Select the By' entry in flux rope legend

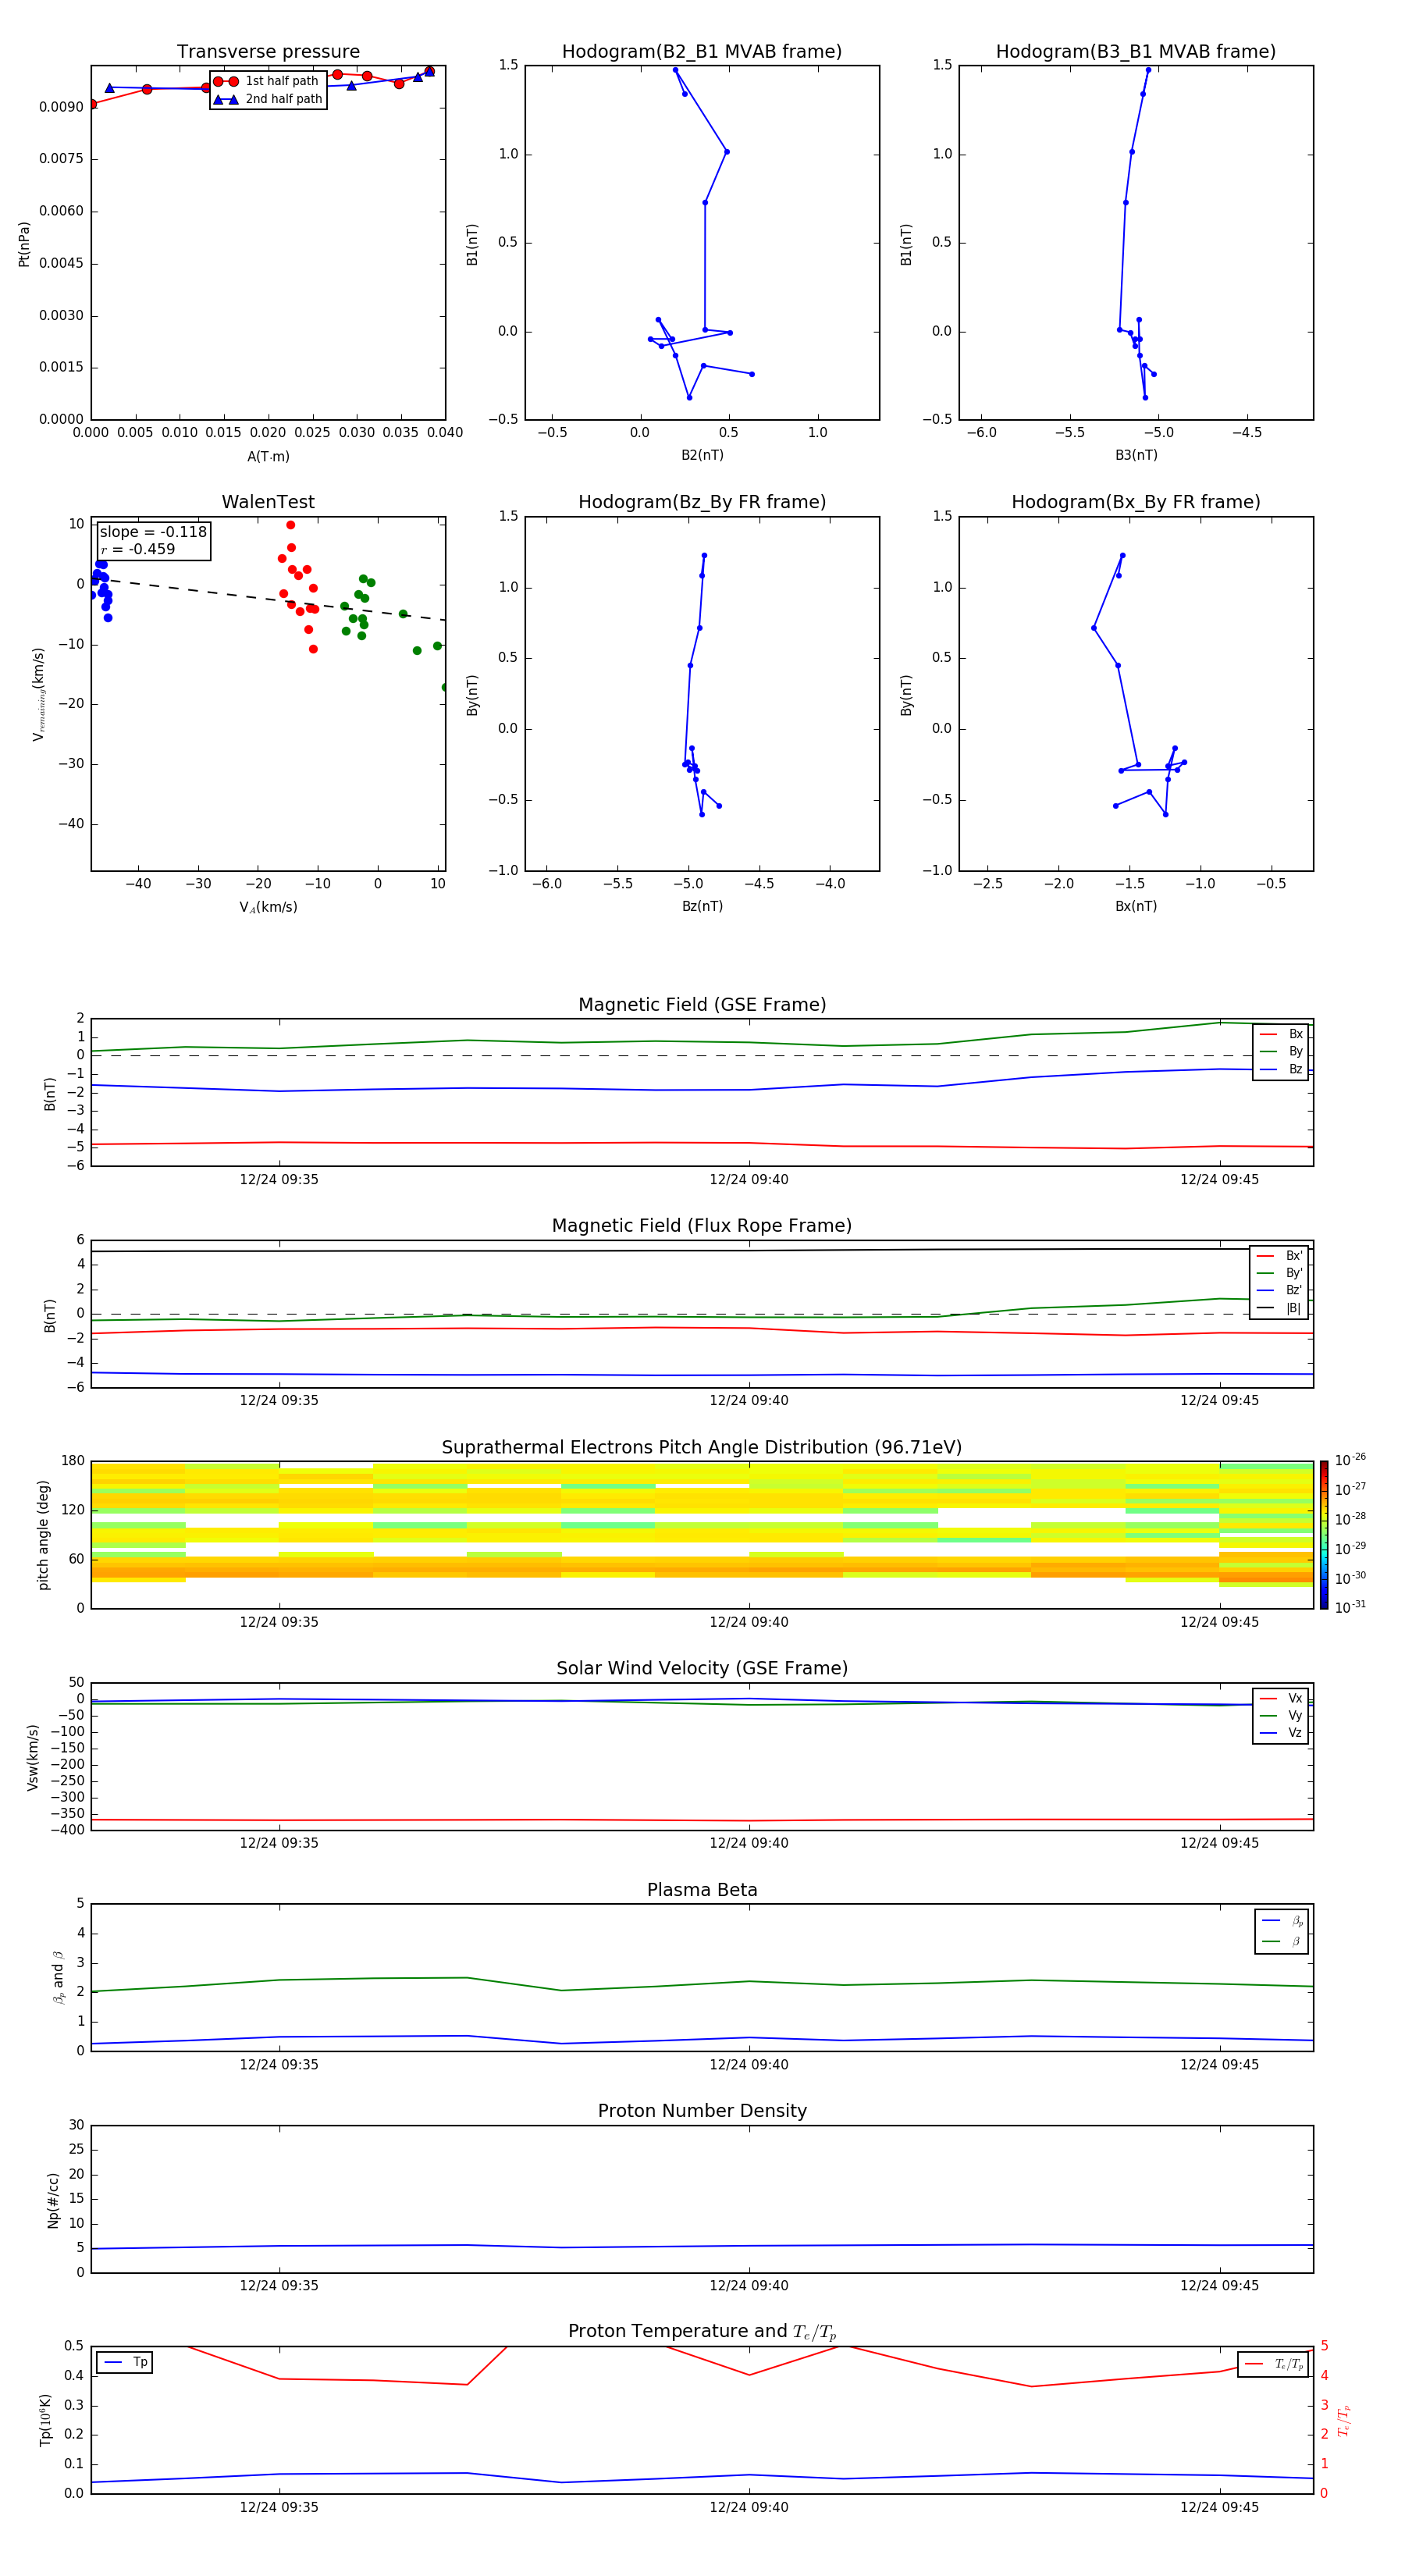1279,1273
